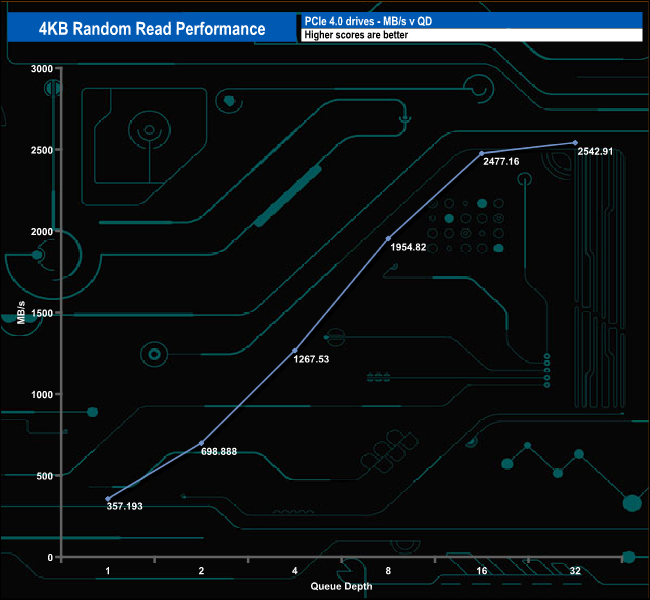Viewport: 650px width, 600px height.
Task: Click the 500 tick on the y-axis
Action: click(x=44, y=476)
